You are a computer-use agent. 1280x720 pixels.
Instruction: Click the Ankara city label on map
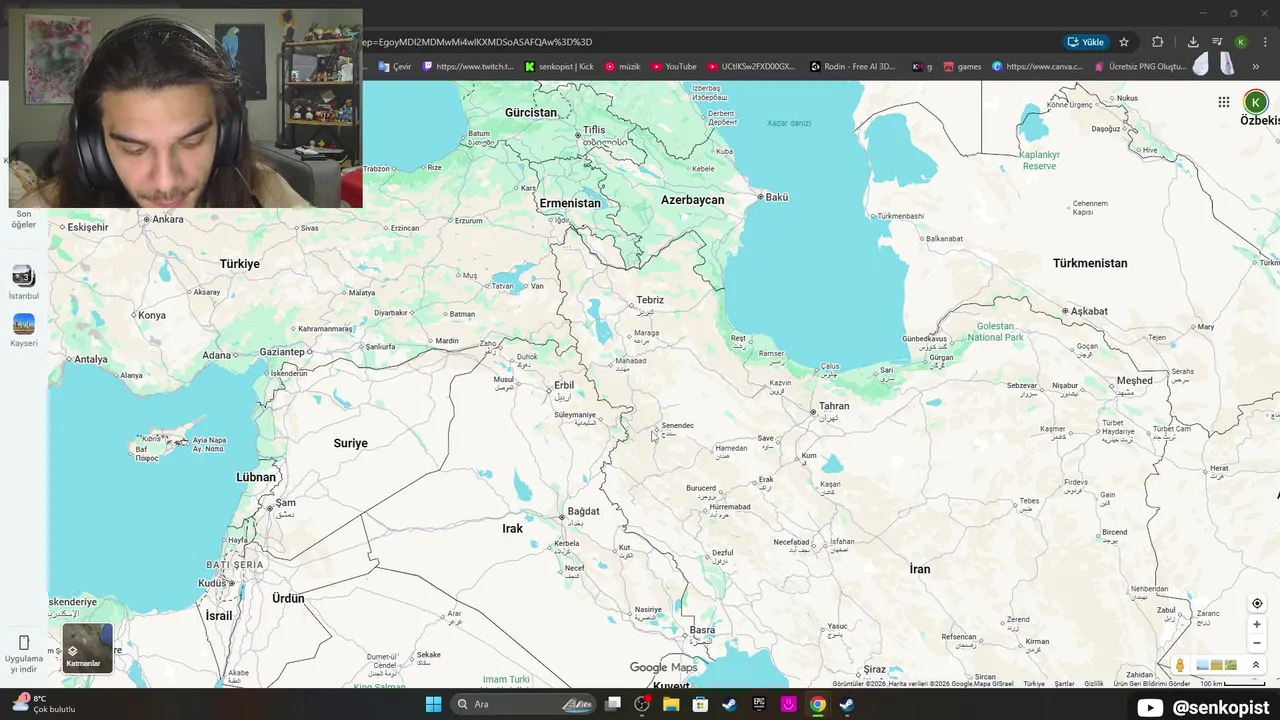click(167, 219)
